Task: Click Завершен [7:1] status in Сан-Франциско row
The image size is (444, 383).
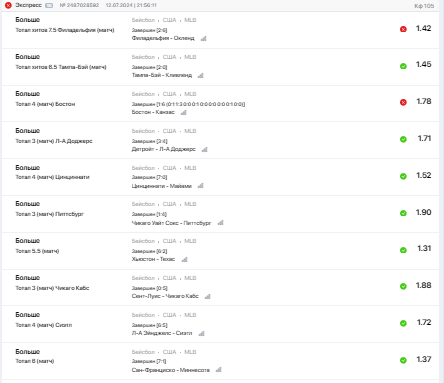Action: tap(149, 361)
